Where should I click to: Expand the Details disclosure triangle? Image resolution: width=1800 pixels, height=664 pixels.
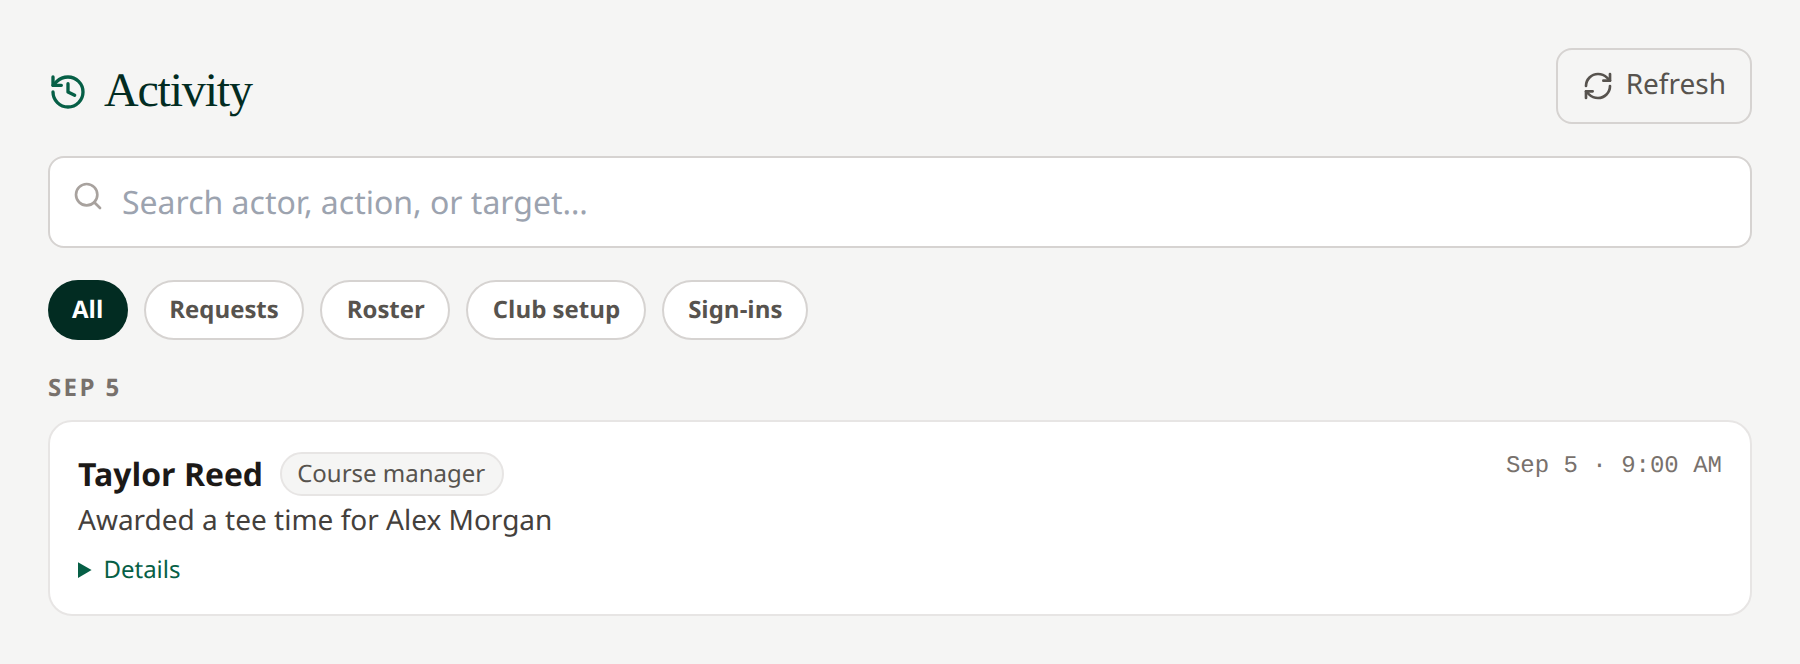coord(84,570)
